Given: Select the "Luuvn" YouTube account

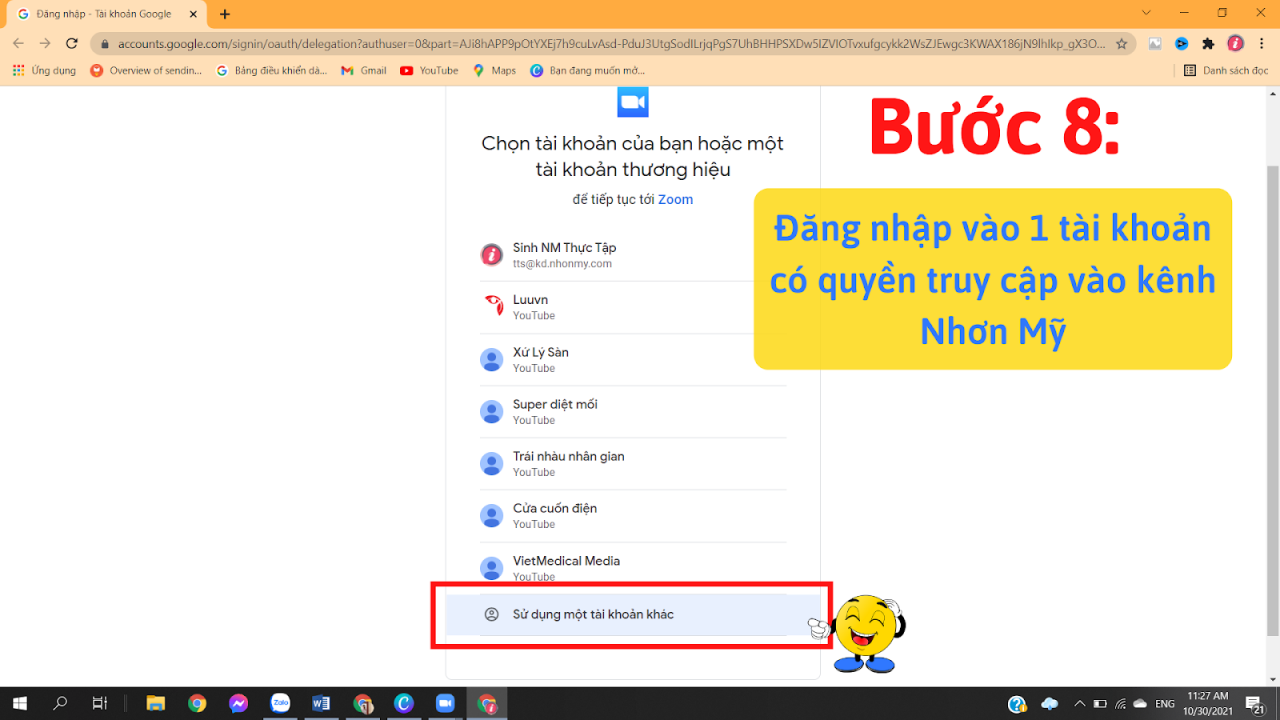Looking at the screenshot, I should coord(530,306).
